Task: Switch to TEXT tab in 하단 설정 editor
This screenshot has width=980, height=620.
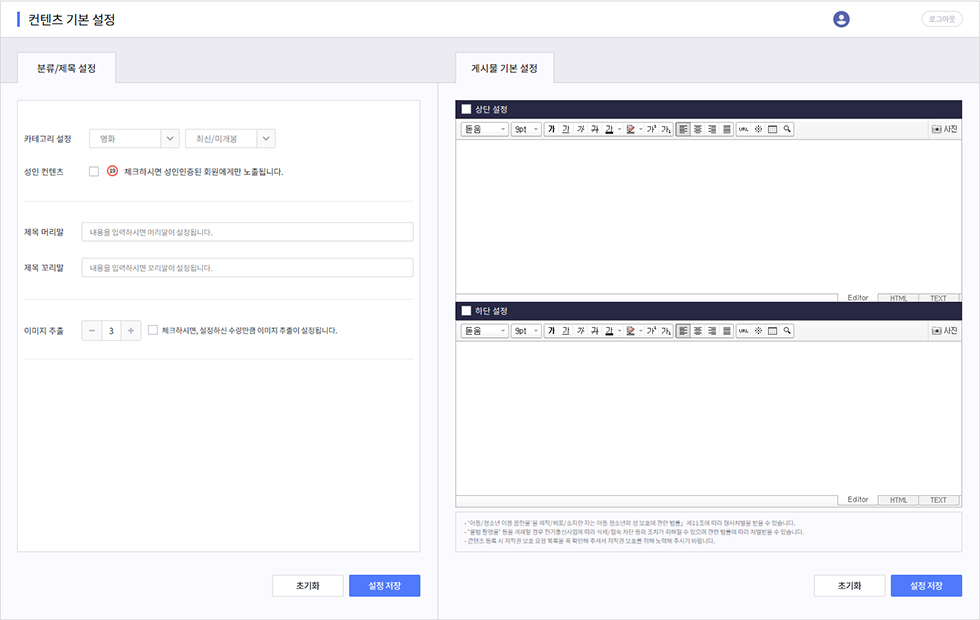Action: tap(938, 500)
